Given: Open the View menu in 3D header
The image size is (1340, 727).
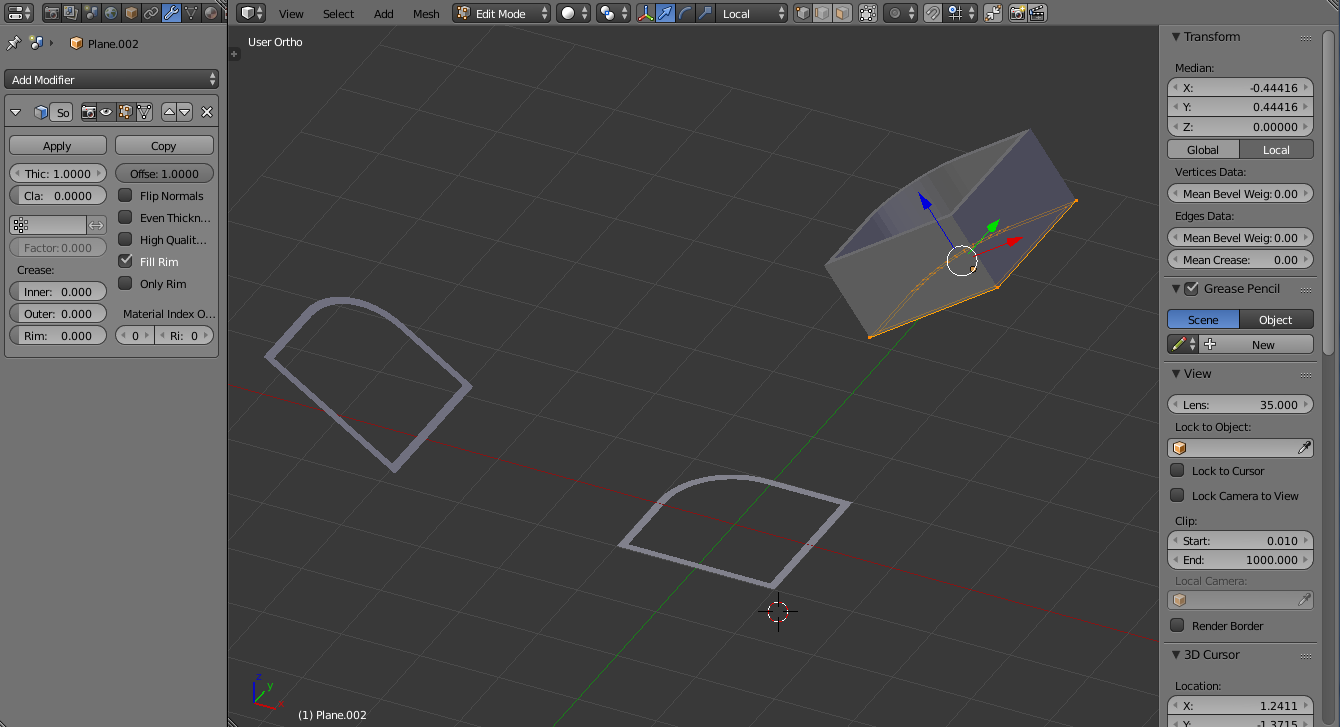Looking at the screenshot, I should pos(291,13).
